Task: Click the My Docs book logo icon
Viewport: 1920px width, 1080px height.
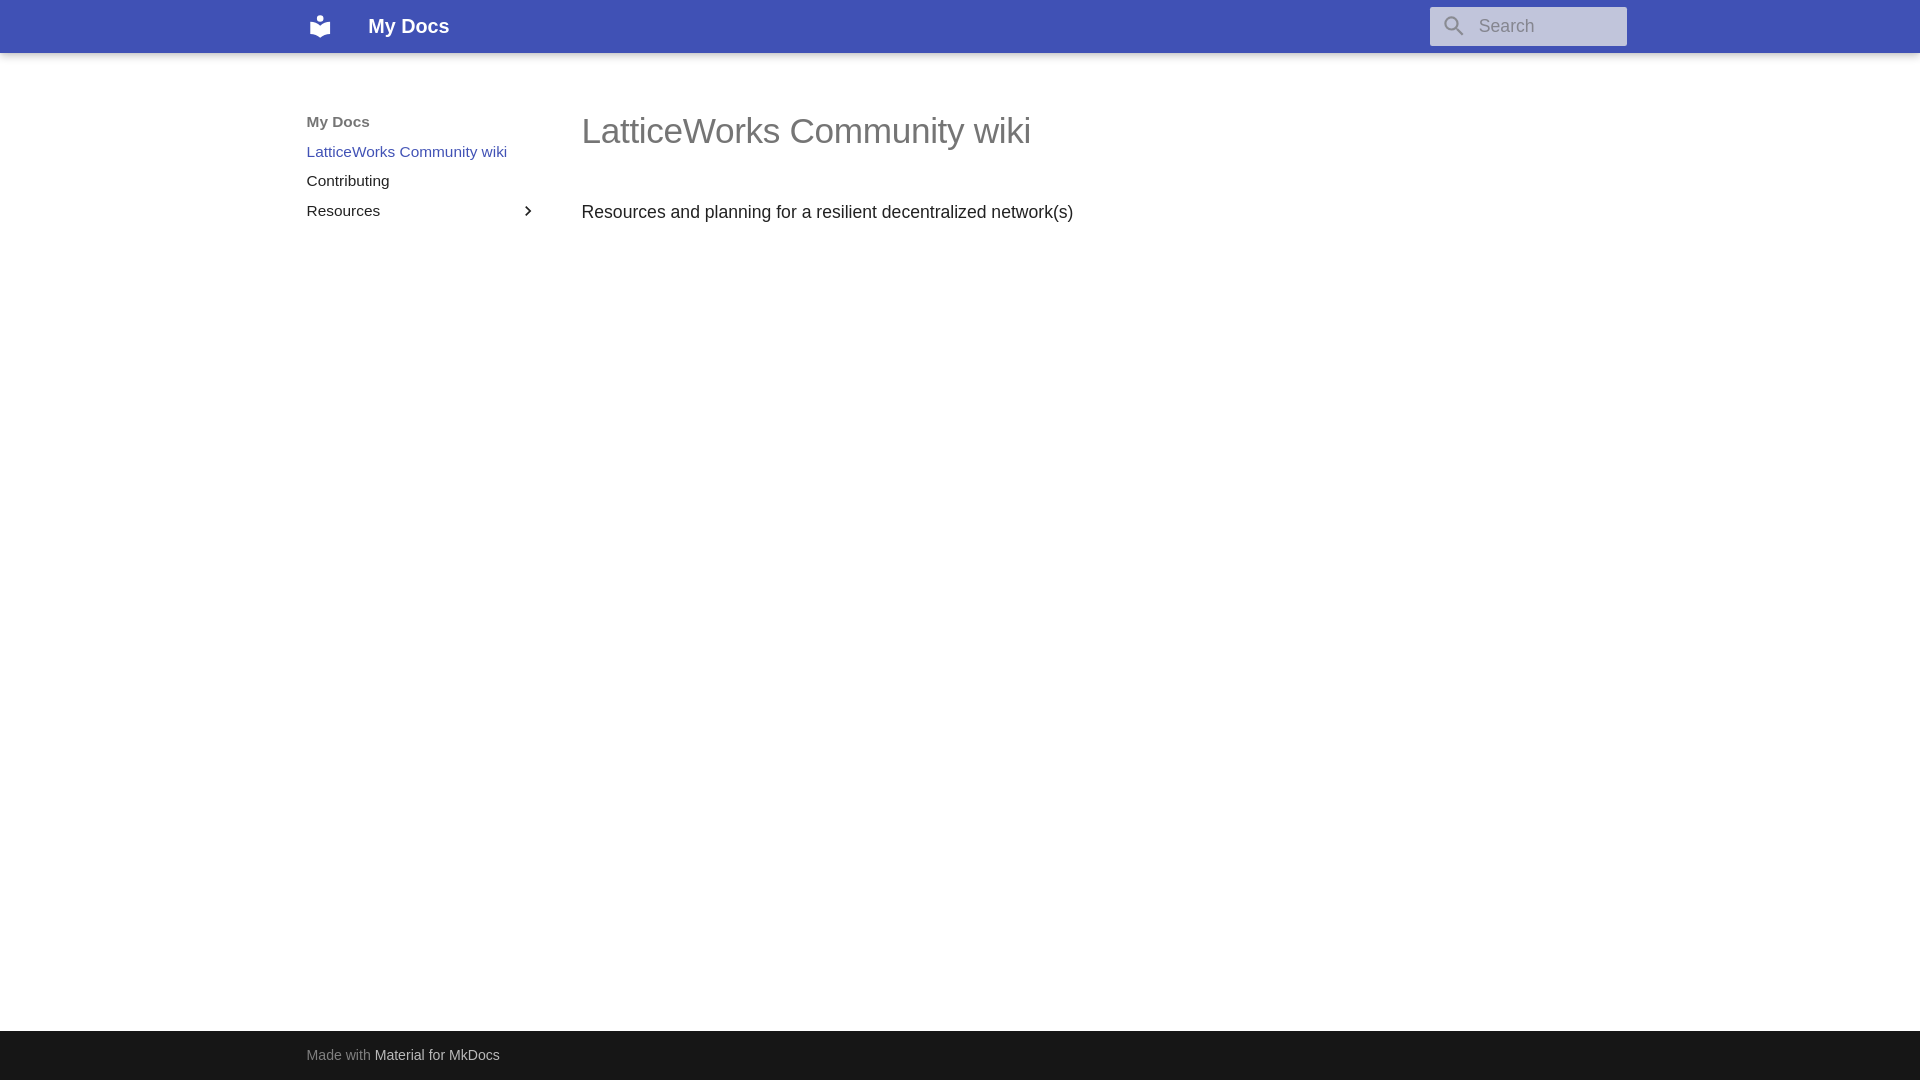Action: pos(320,26)
